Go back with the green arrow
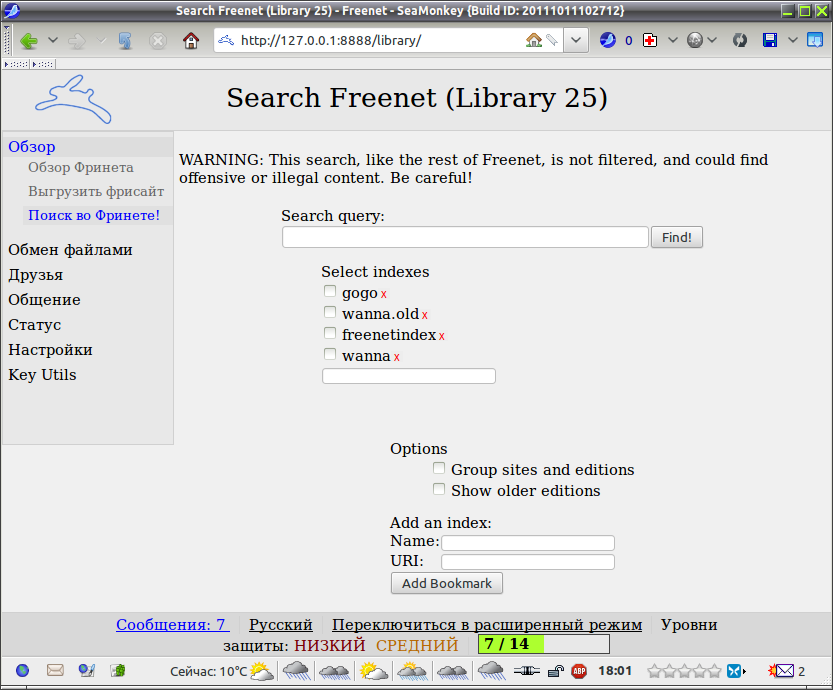833x690 pixels. pyautogui.click(x=29, y=40)
